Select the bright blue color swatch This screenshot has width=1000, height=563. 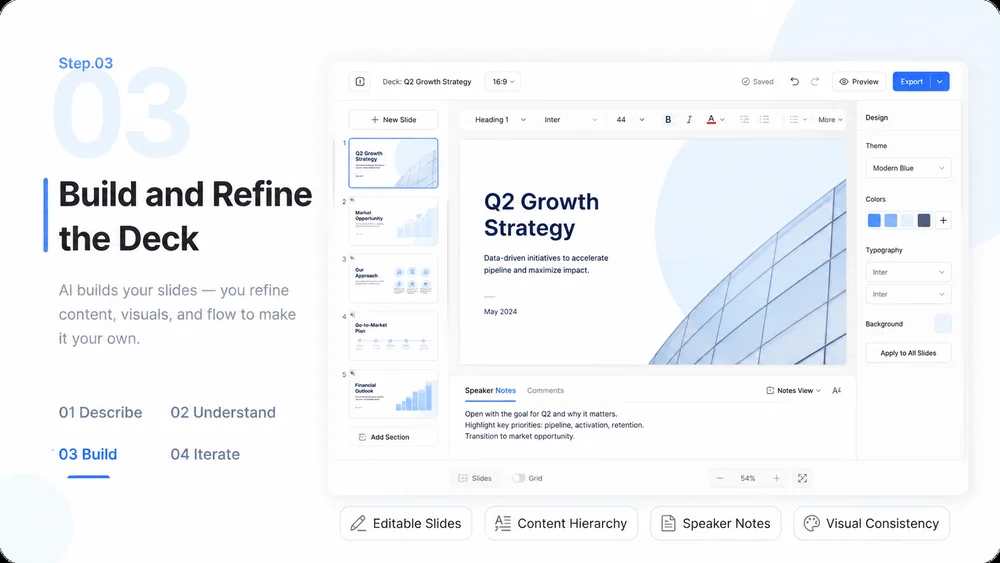(x=874, y=221)
